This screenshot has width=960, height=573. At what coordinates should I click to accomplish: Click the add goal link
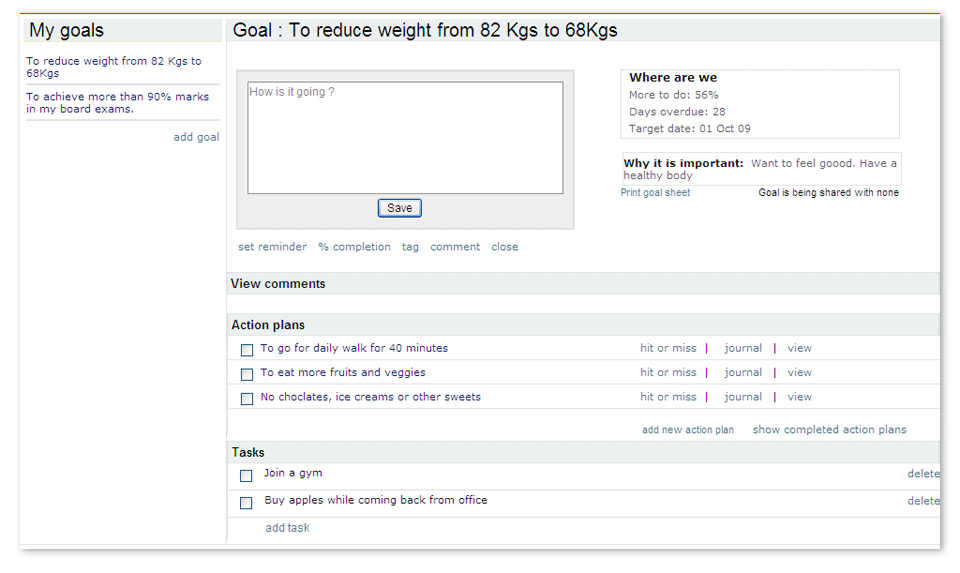tap(196, 137)
